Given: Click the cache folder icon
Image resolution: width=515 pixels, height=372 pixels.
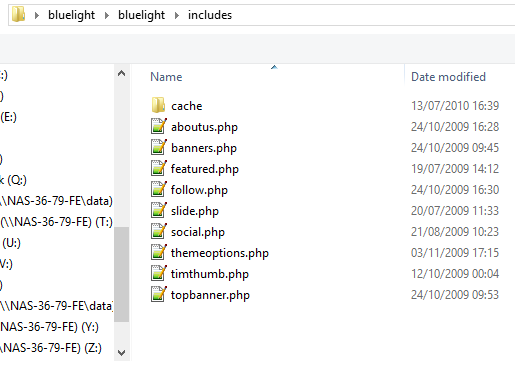Looking at the screenshot, I should coord(158,105).
